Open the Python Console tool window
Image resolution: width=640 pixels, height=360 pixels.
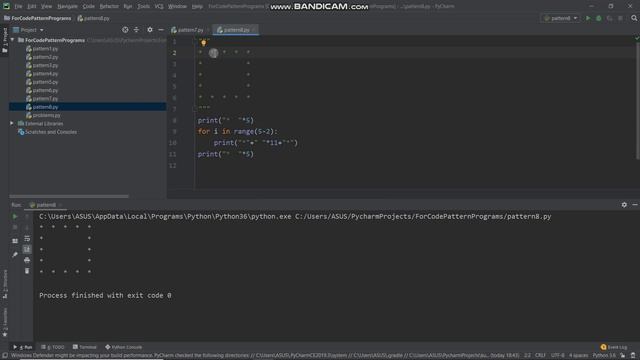point(124,347)
